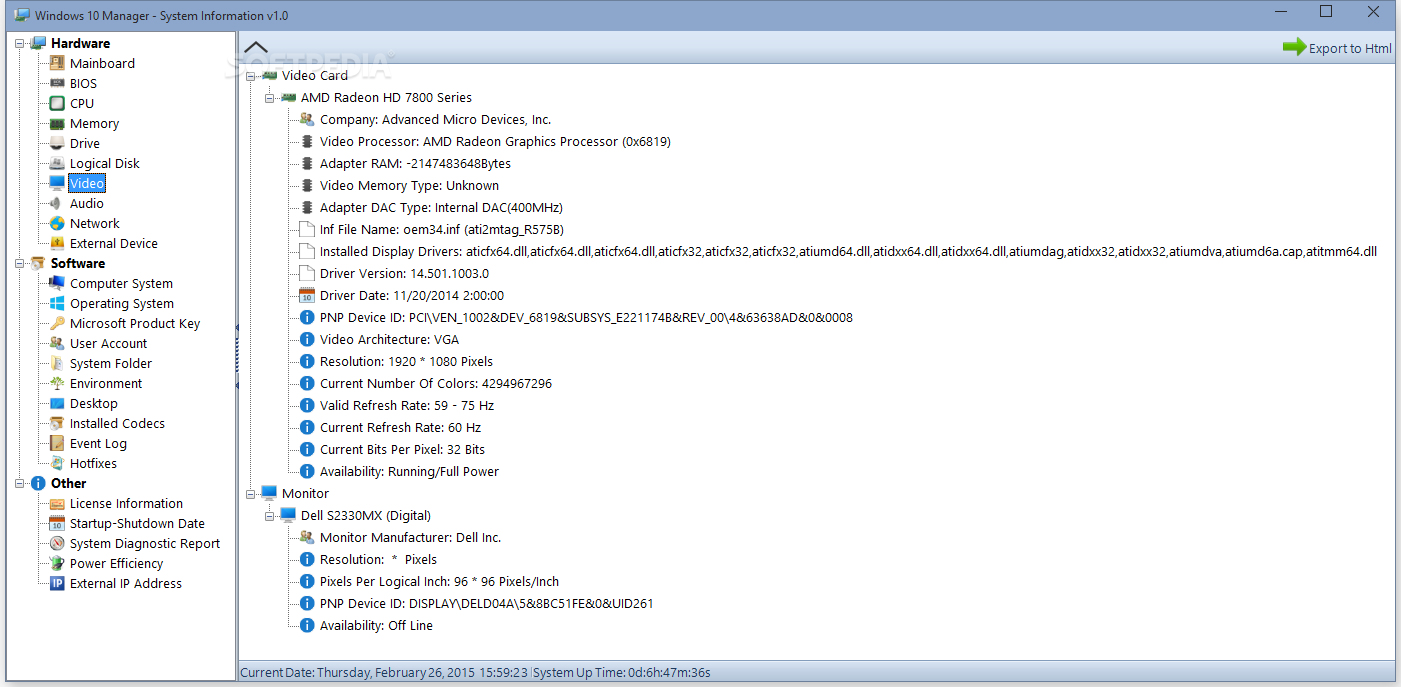This screenshot has height=687, width=1401.
Task: Select the Current Refresh Rate: 60 Hz row
Action: [400, 427]
